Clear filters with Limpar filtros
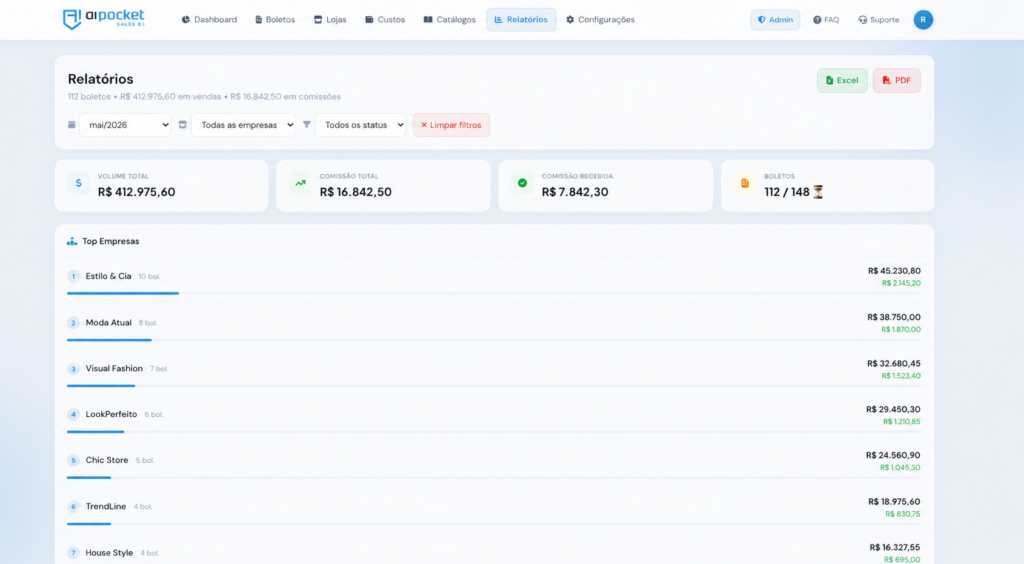Viewport: 1024px width, 564px height. (x=451, y=125)
